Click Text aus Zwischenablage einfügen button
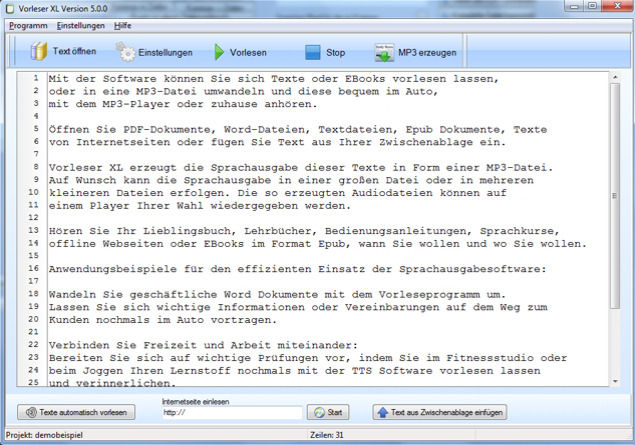 pyautogui.click(x=440, y=413)
